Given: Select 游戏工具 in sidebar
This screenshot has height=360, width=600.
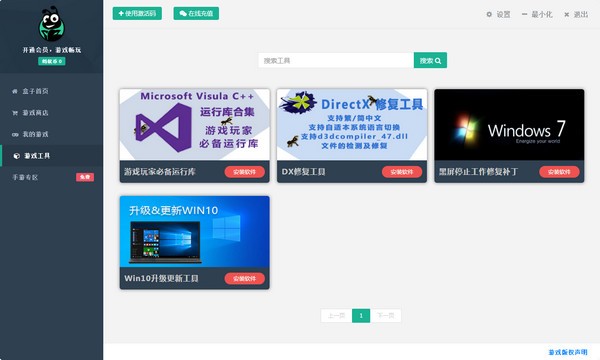Looking at the screenshot, I should [51, 156].
